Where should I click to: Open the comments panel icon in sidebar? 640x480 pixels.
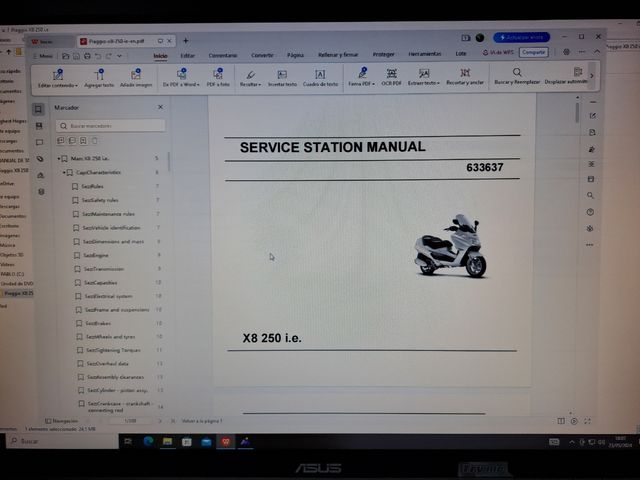pos(39,142)
